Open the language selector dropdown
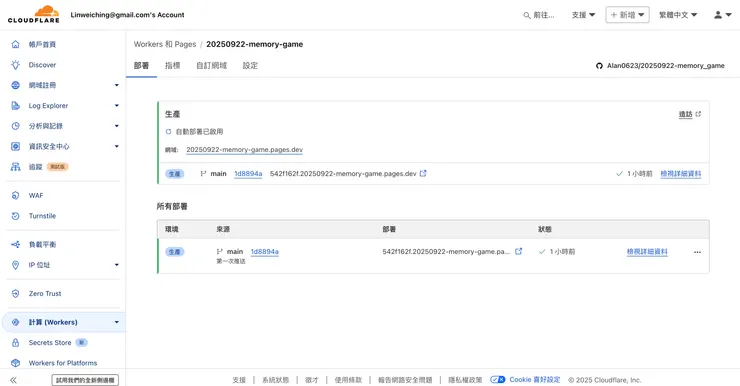Image resolution: width=740 pixels, height=386 pixels. pyautogui.click(x=678, y=15)
